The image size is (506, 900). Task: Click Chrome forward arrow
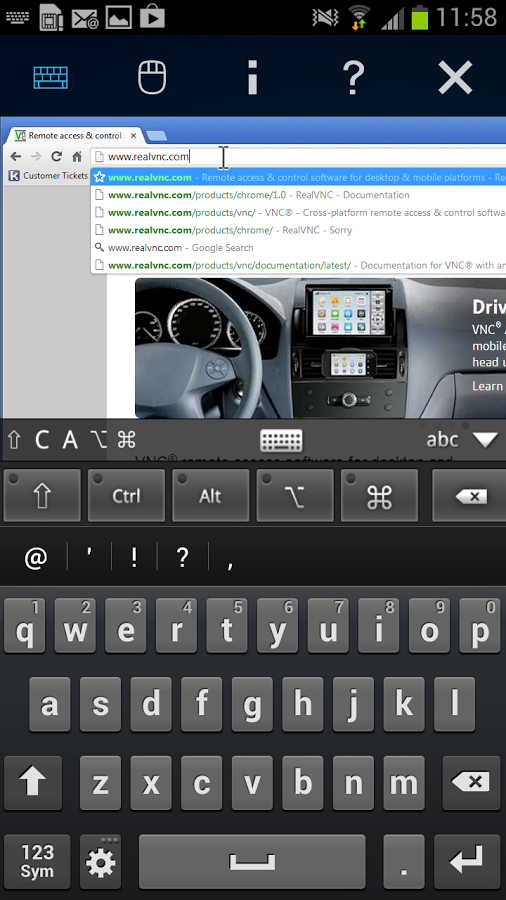click(x=36, y=156)
